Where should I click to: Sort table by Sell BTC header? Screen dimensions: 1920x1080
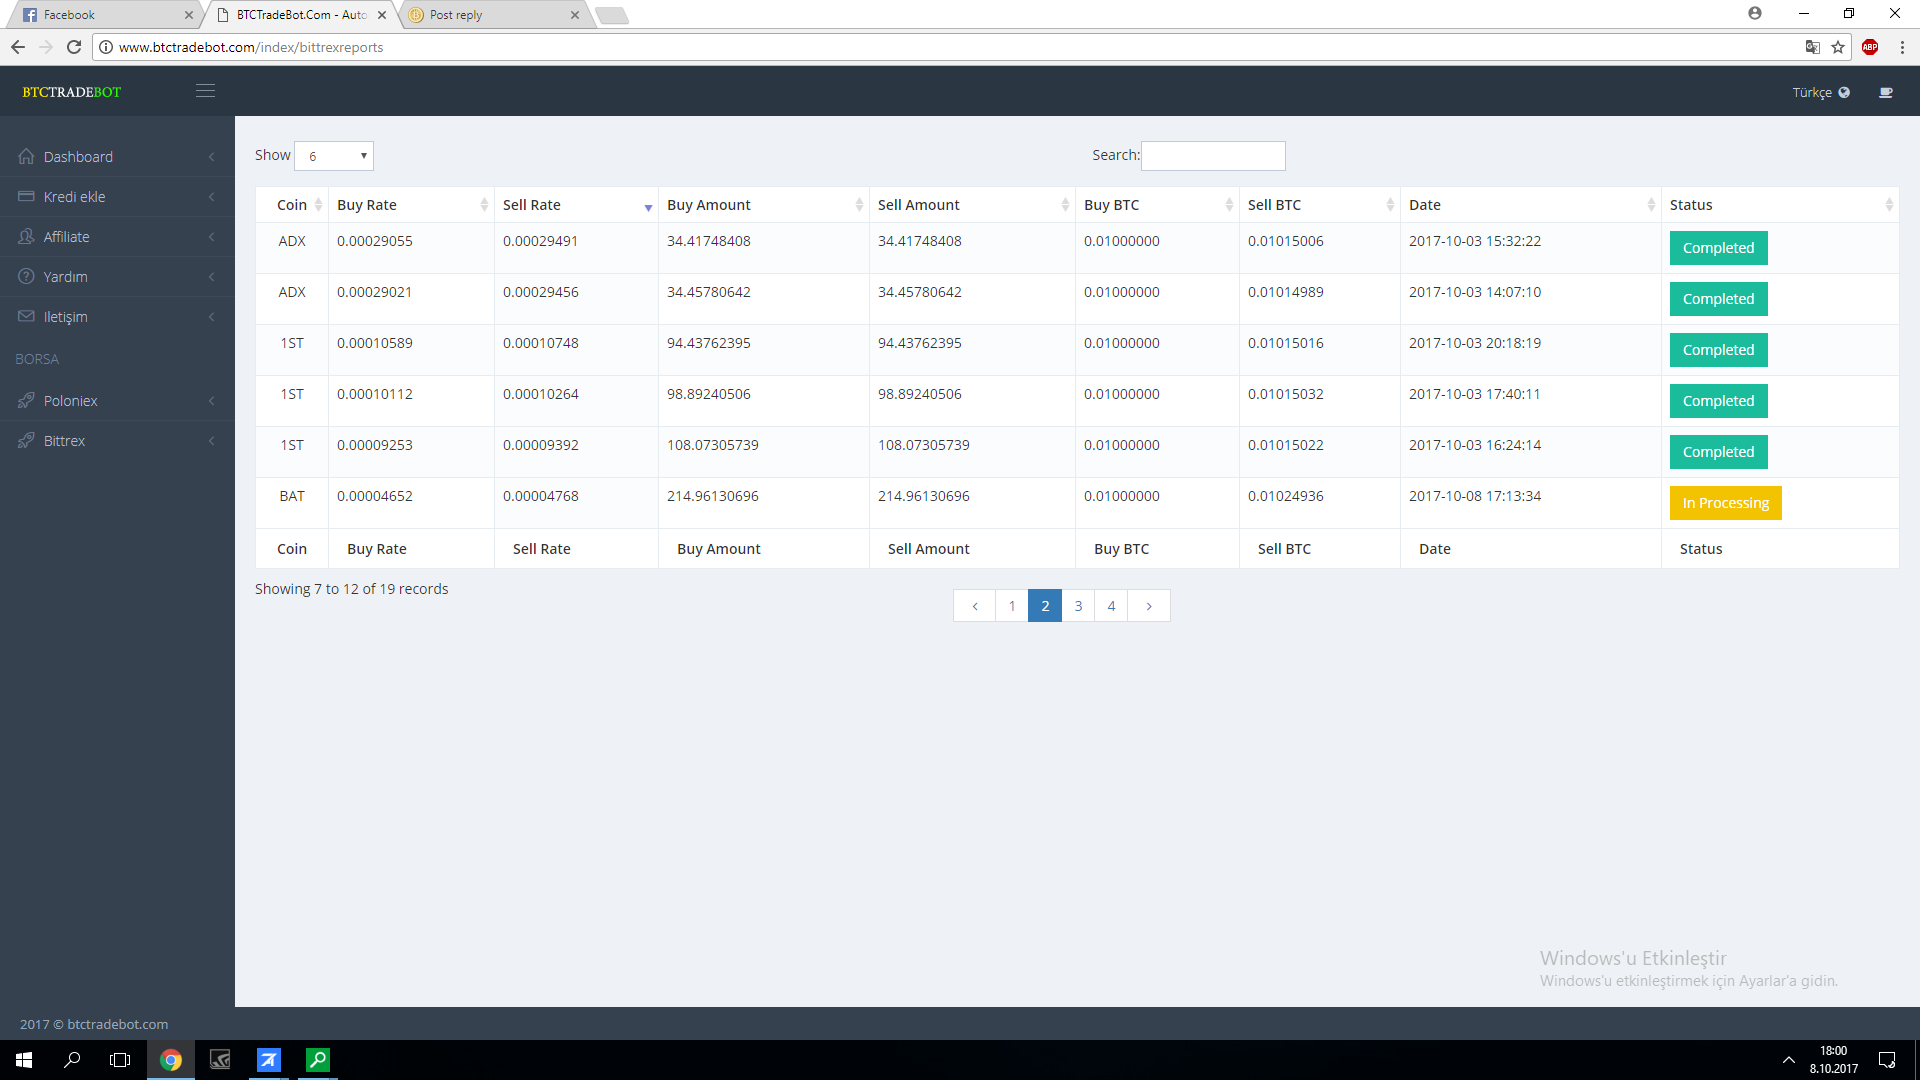pyautogui.click(x=1320, y=205)
